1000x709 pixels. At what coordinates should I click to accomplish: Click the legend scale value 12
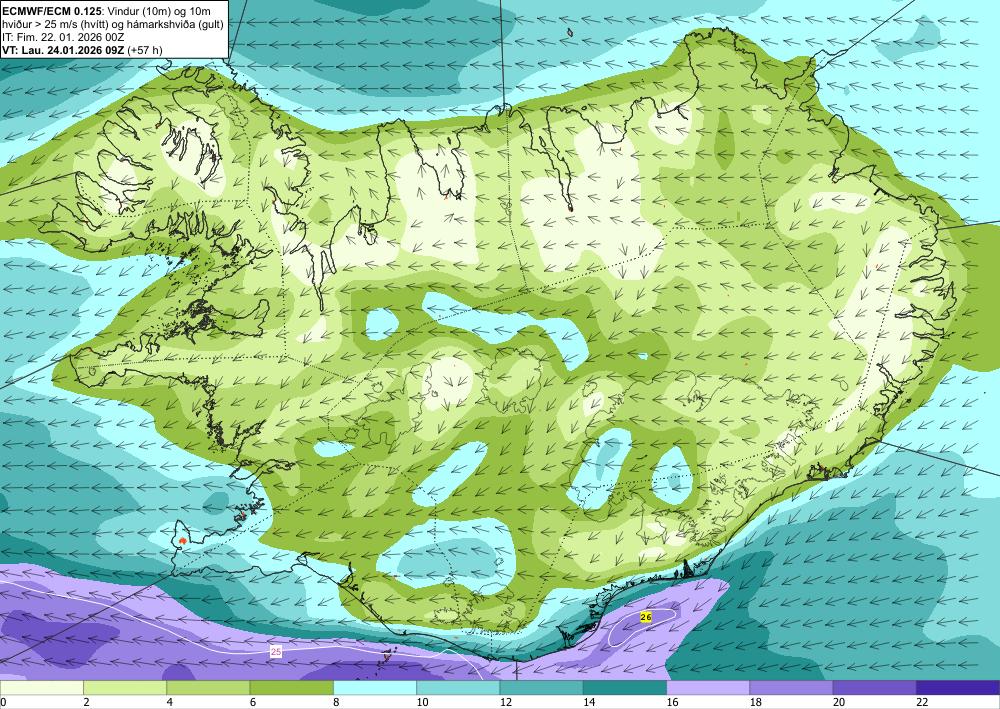coord(506,702)
